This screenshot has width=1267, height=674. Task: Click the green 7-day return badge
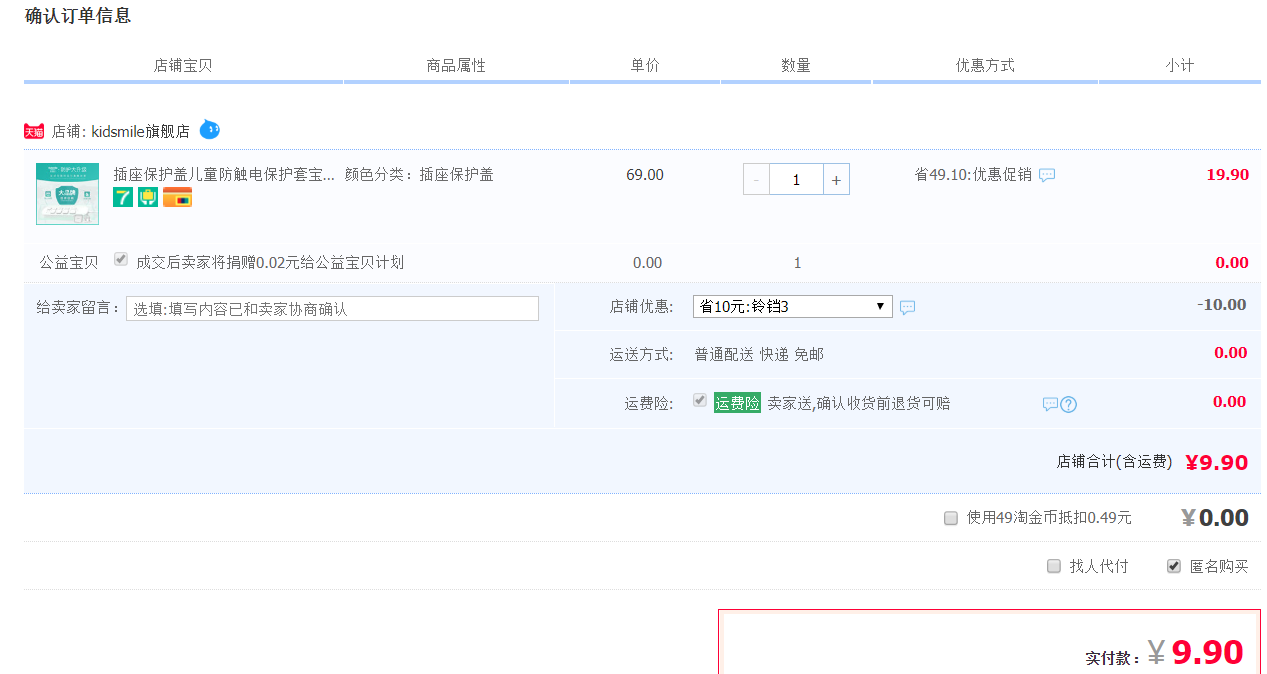(122, 197)
